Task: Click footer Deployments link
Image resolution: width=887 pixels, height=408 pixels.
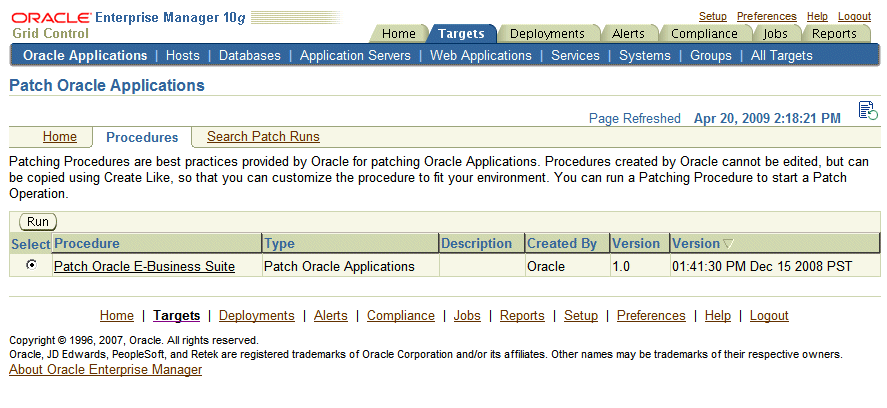Action: tap(257, 315)
